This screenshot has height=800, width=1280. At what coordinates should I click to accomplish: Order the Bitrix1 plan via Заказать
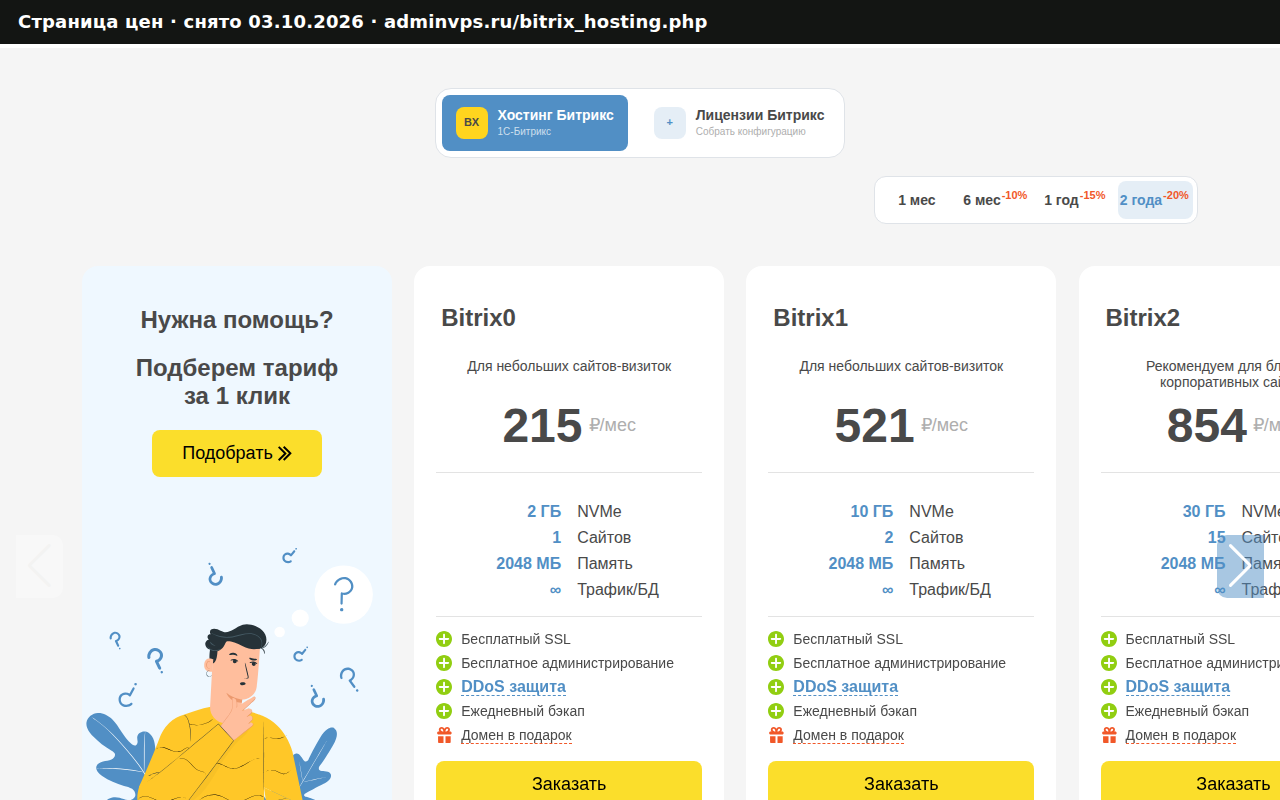pos(901,781)
